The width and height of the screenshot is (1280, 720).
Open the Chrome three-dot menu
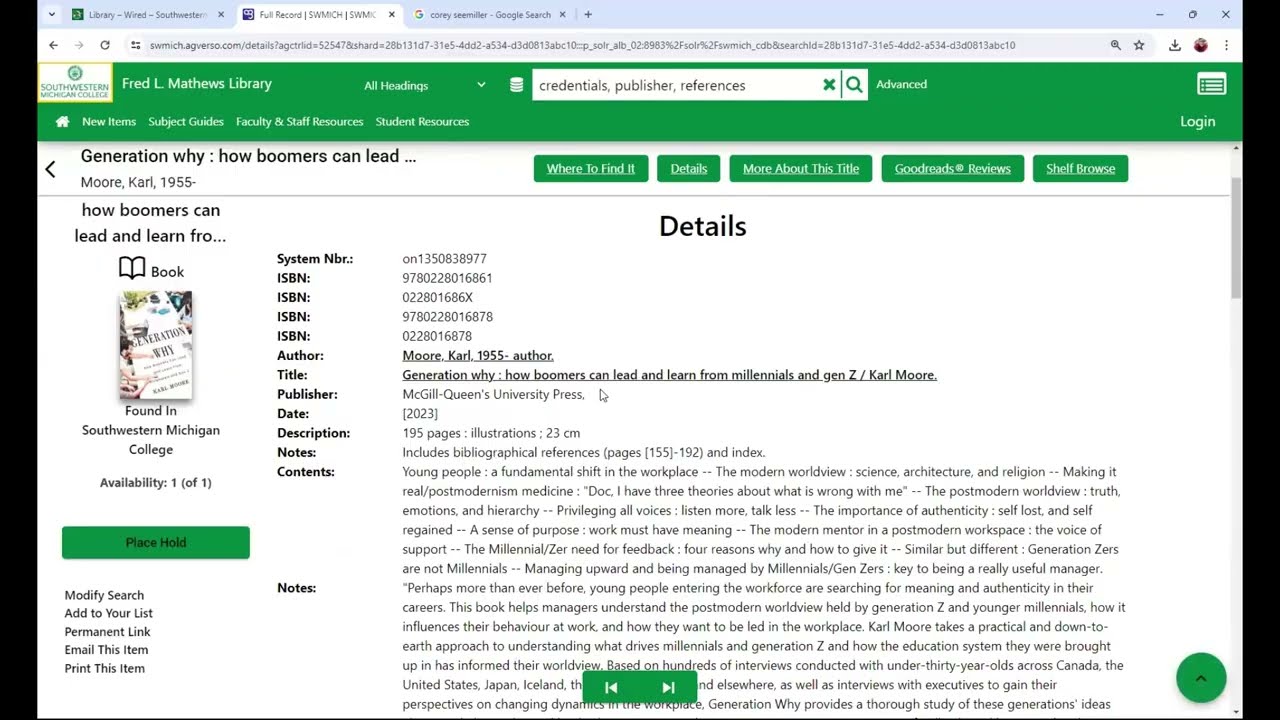click(x=1226, y=45)
